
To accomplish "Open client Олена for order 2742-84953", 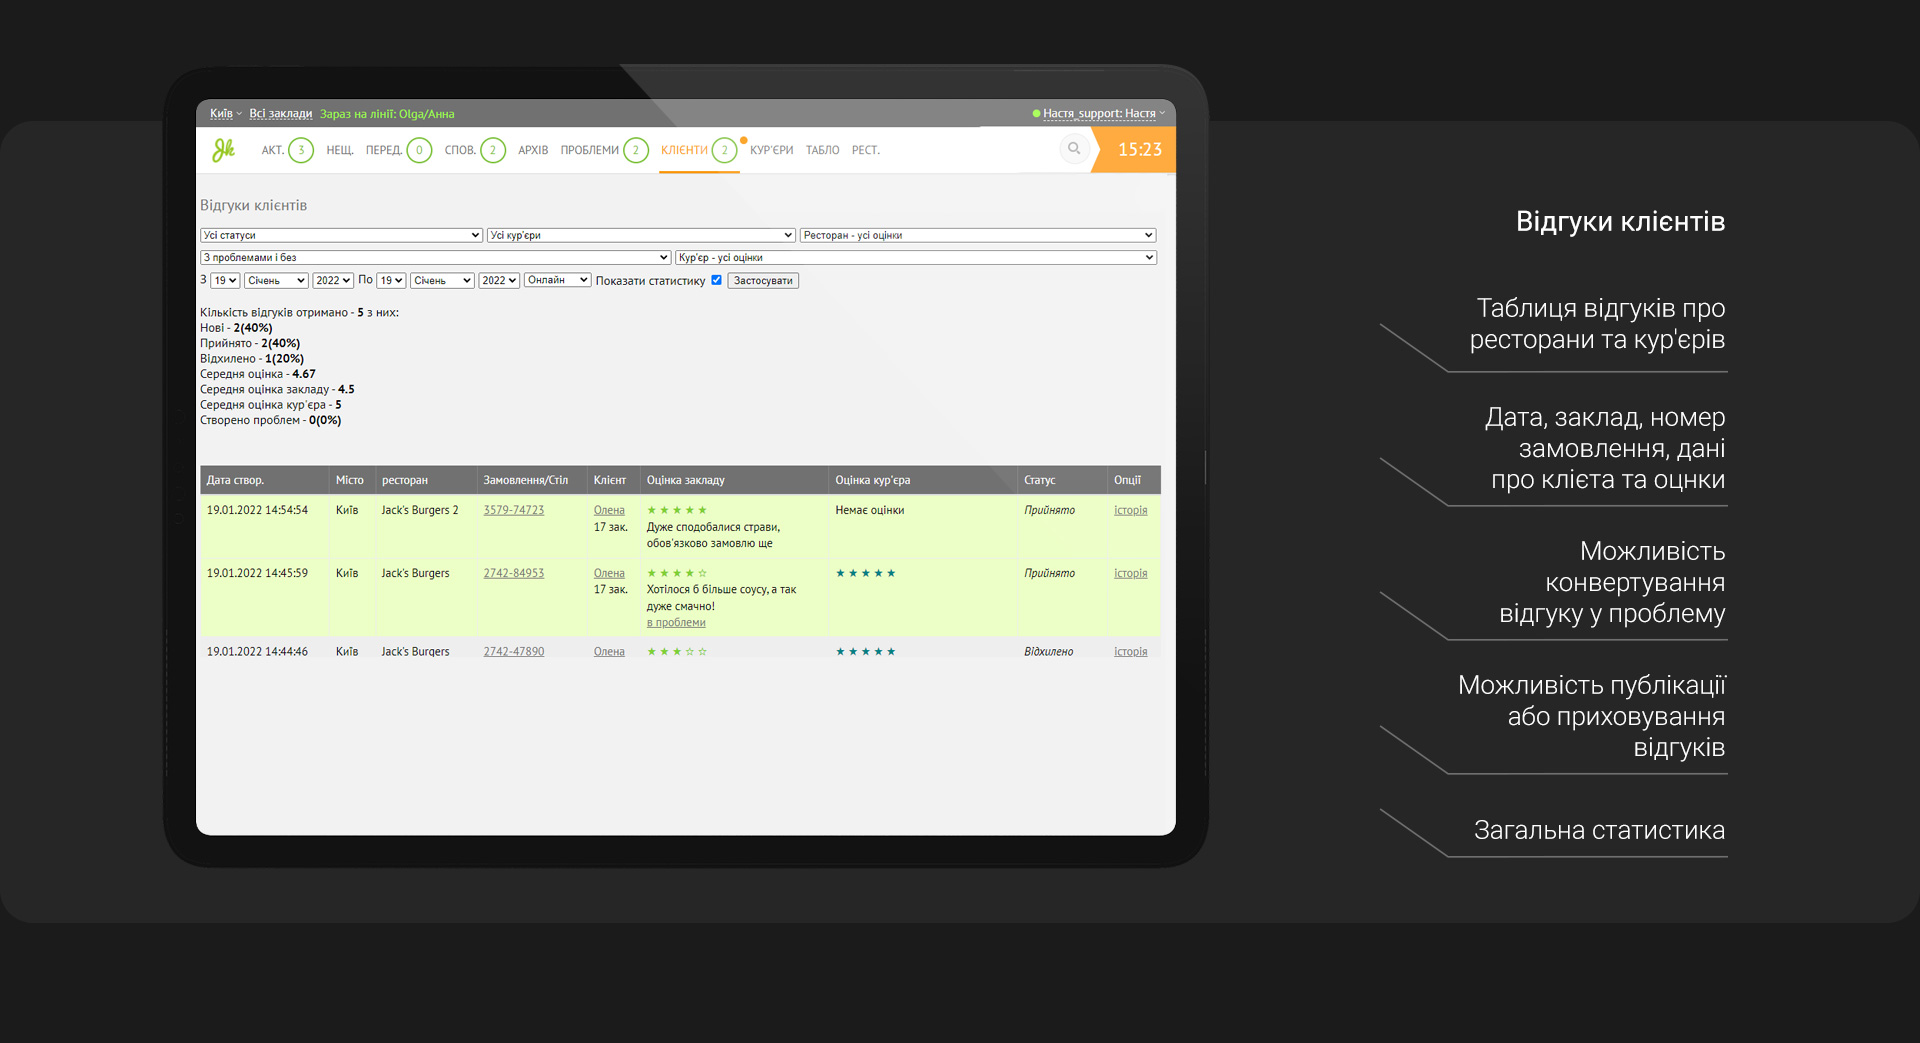I will [x=609, y=573].
